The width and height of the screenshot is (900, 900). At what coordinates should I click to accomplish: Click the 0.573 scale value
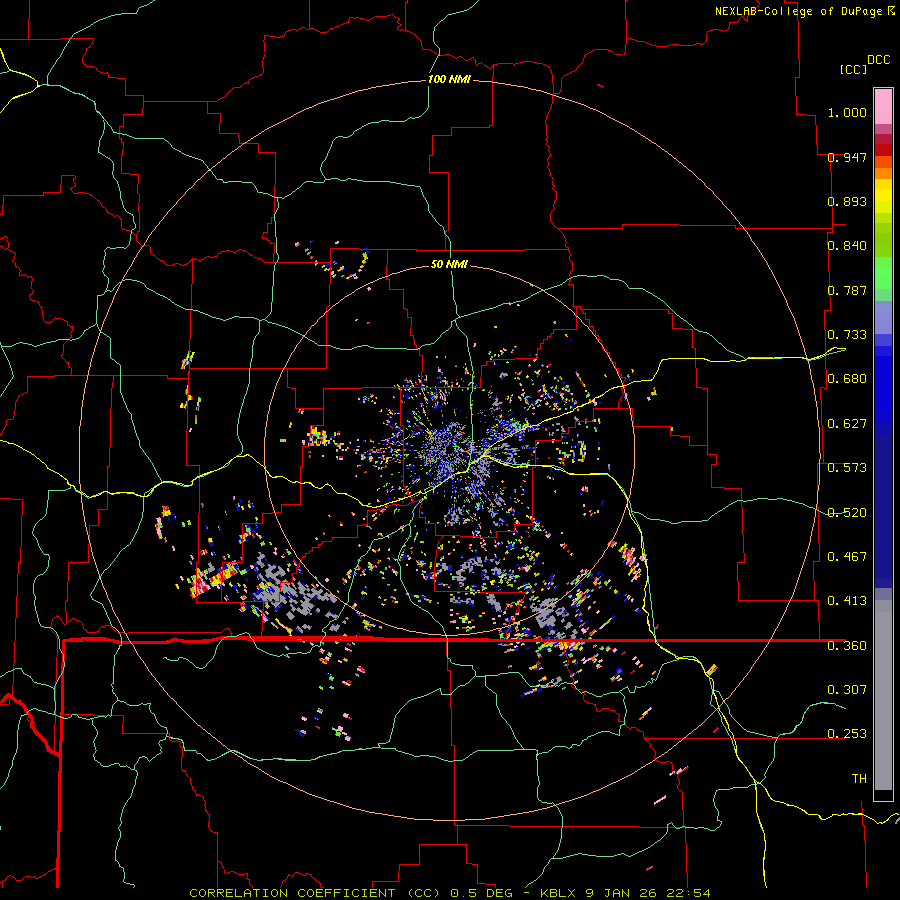(x=847, y=468)
